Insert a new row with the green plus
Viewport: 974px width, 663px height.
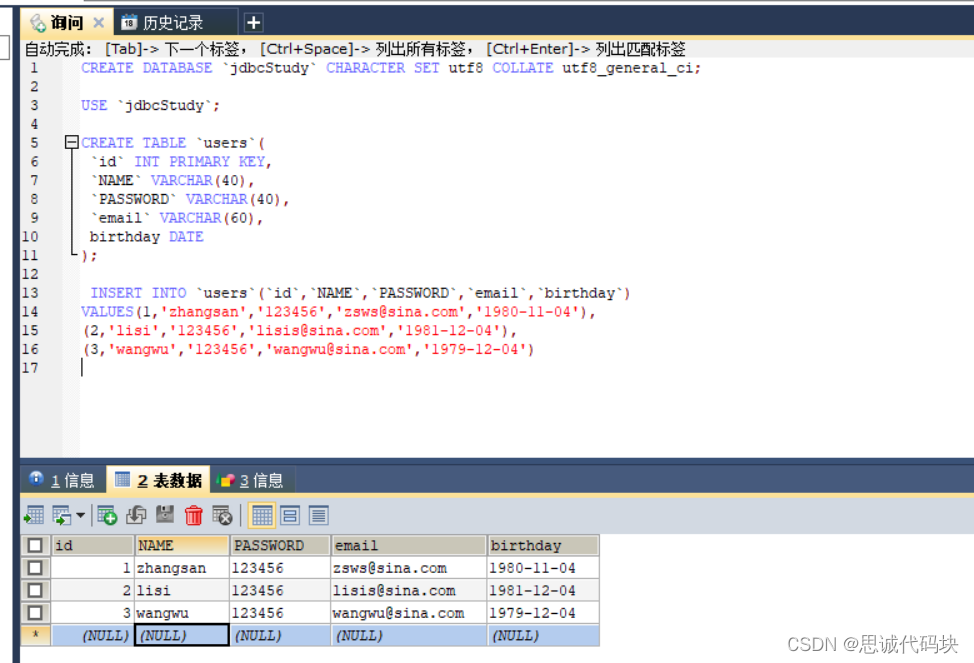click(107, 515)
